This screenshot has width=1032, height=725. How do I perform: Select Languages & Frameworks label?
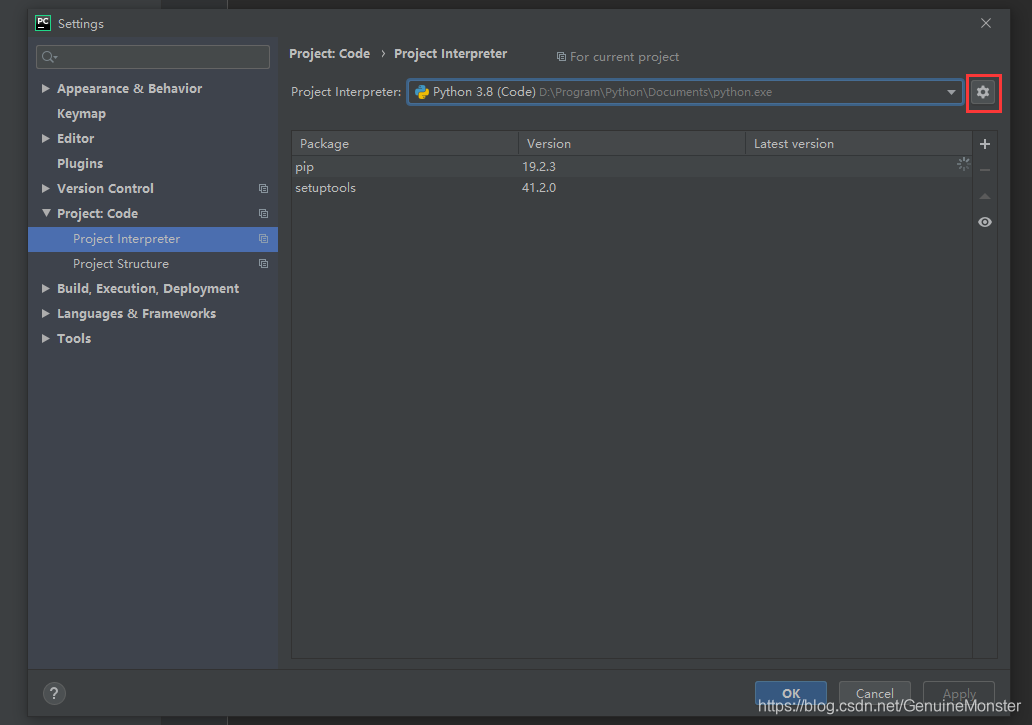pyautogui.click(x=136, y=314)
